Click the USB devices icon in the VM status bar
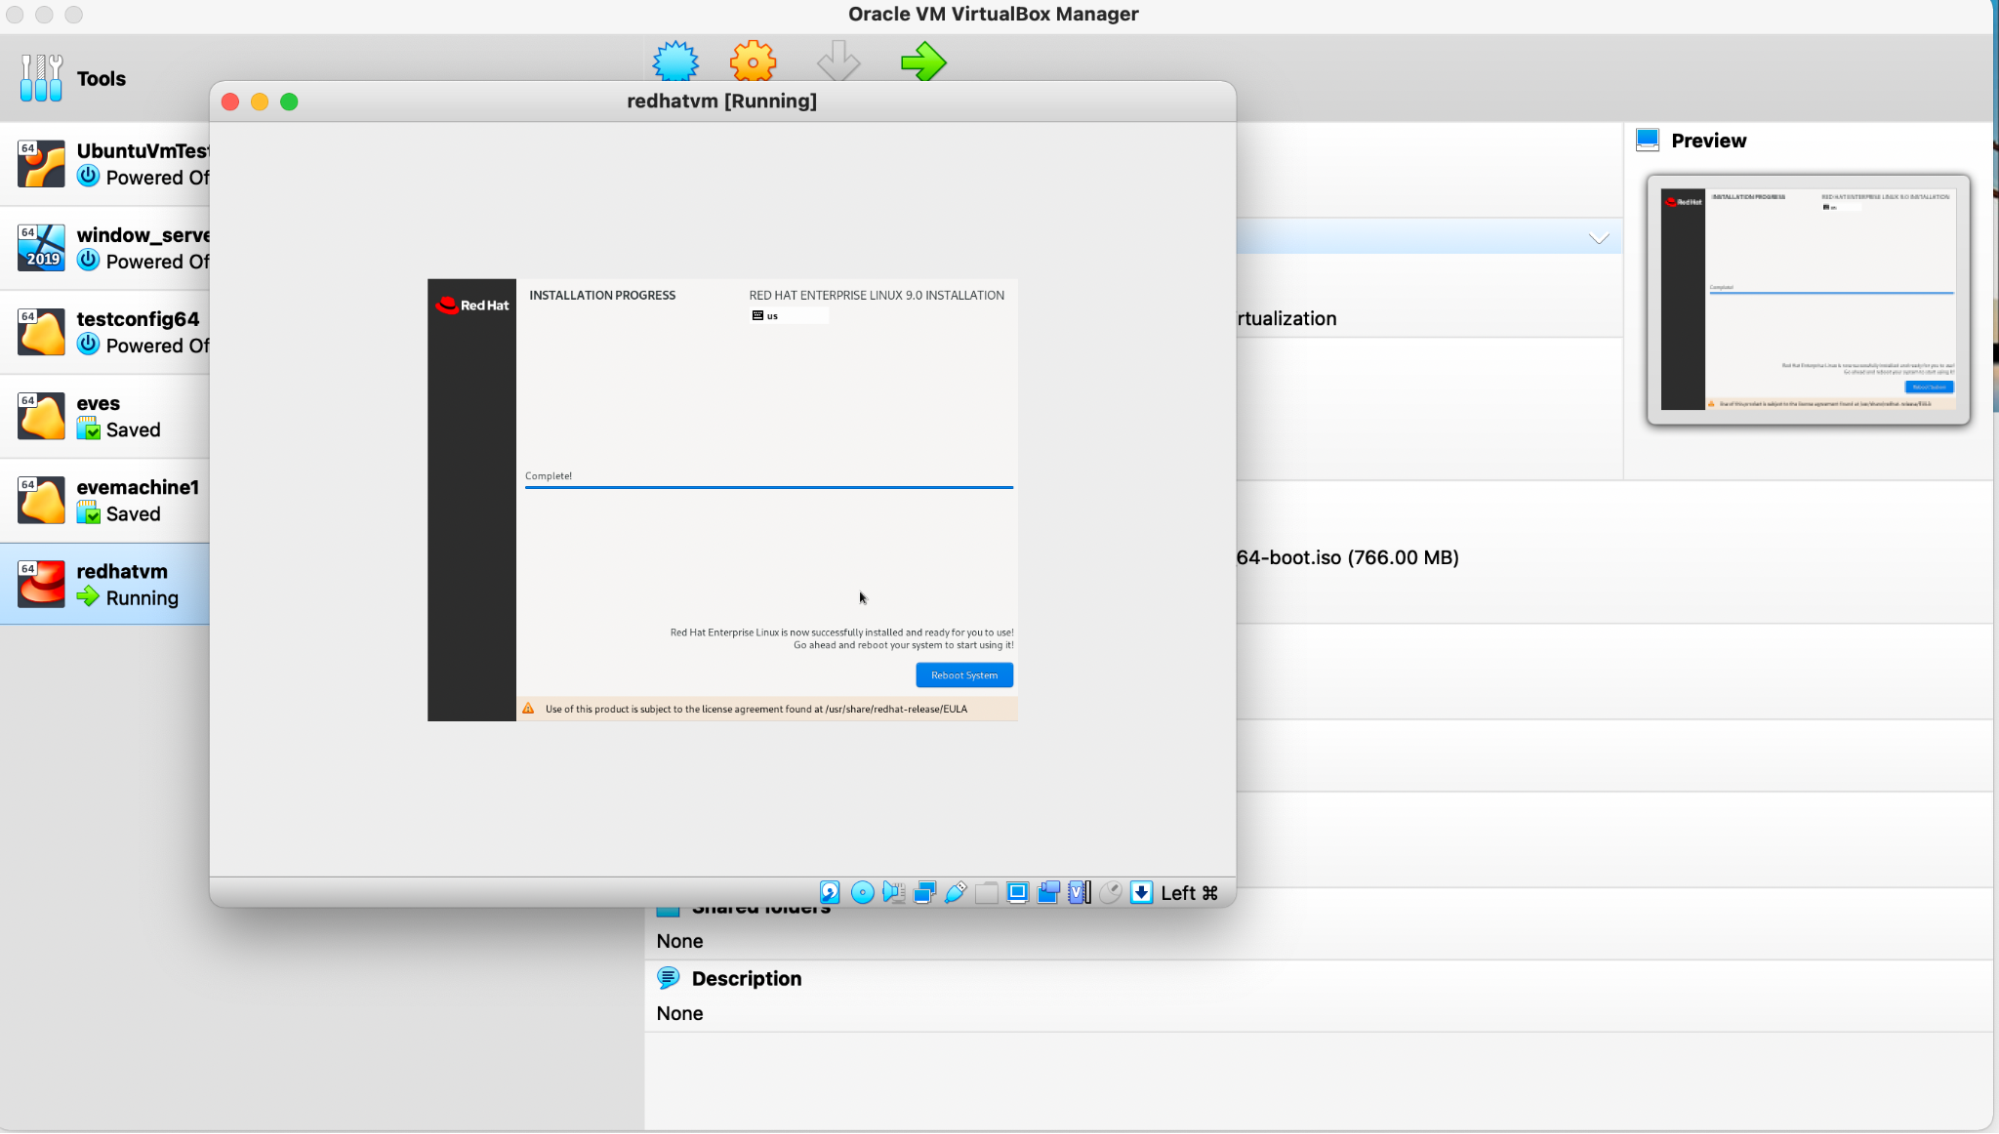 956,892
